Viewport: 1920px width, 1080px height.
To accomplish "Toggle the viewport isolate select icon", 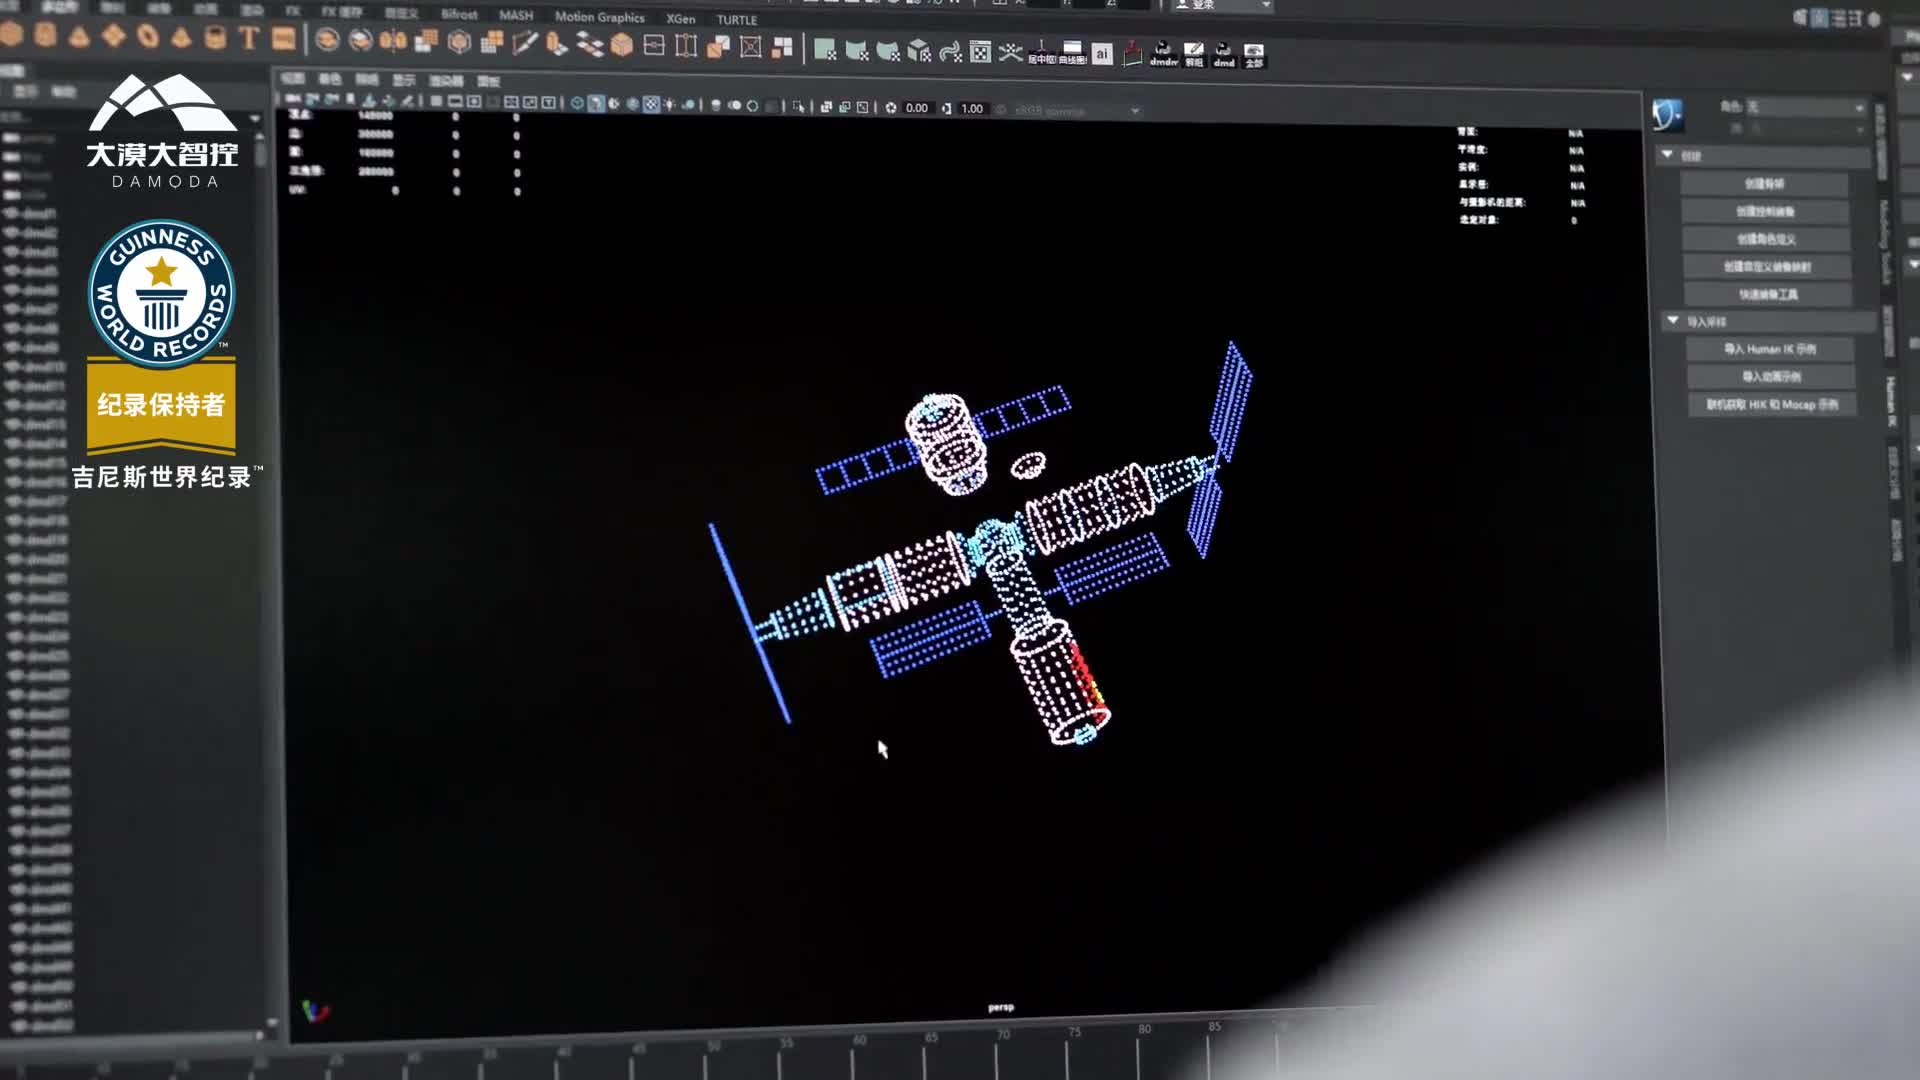I will coord(798,106).
